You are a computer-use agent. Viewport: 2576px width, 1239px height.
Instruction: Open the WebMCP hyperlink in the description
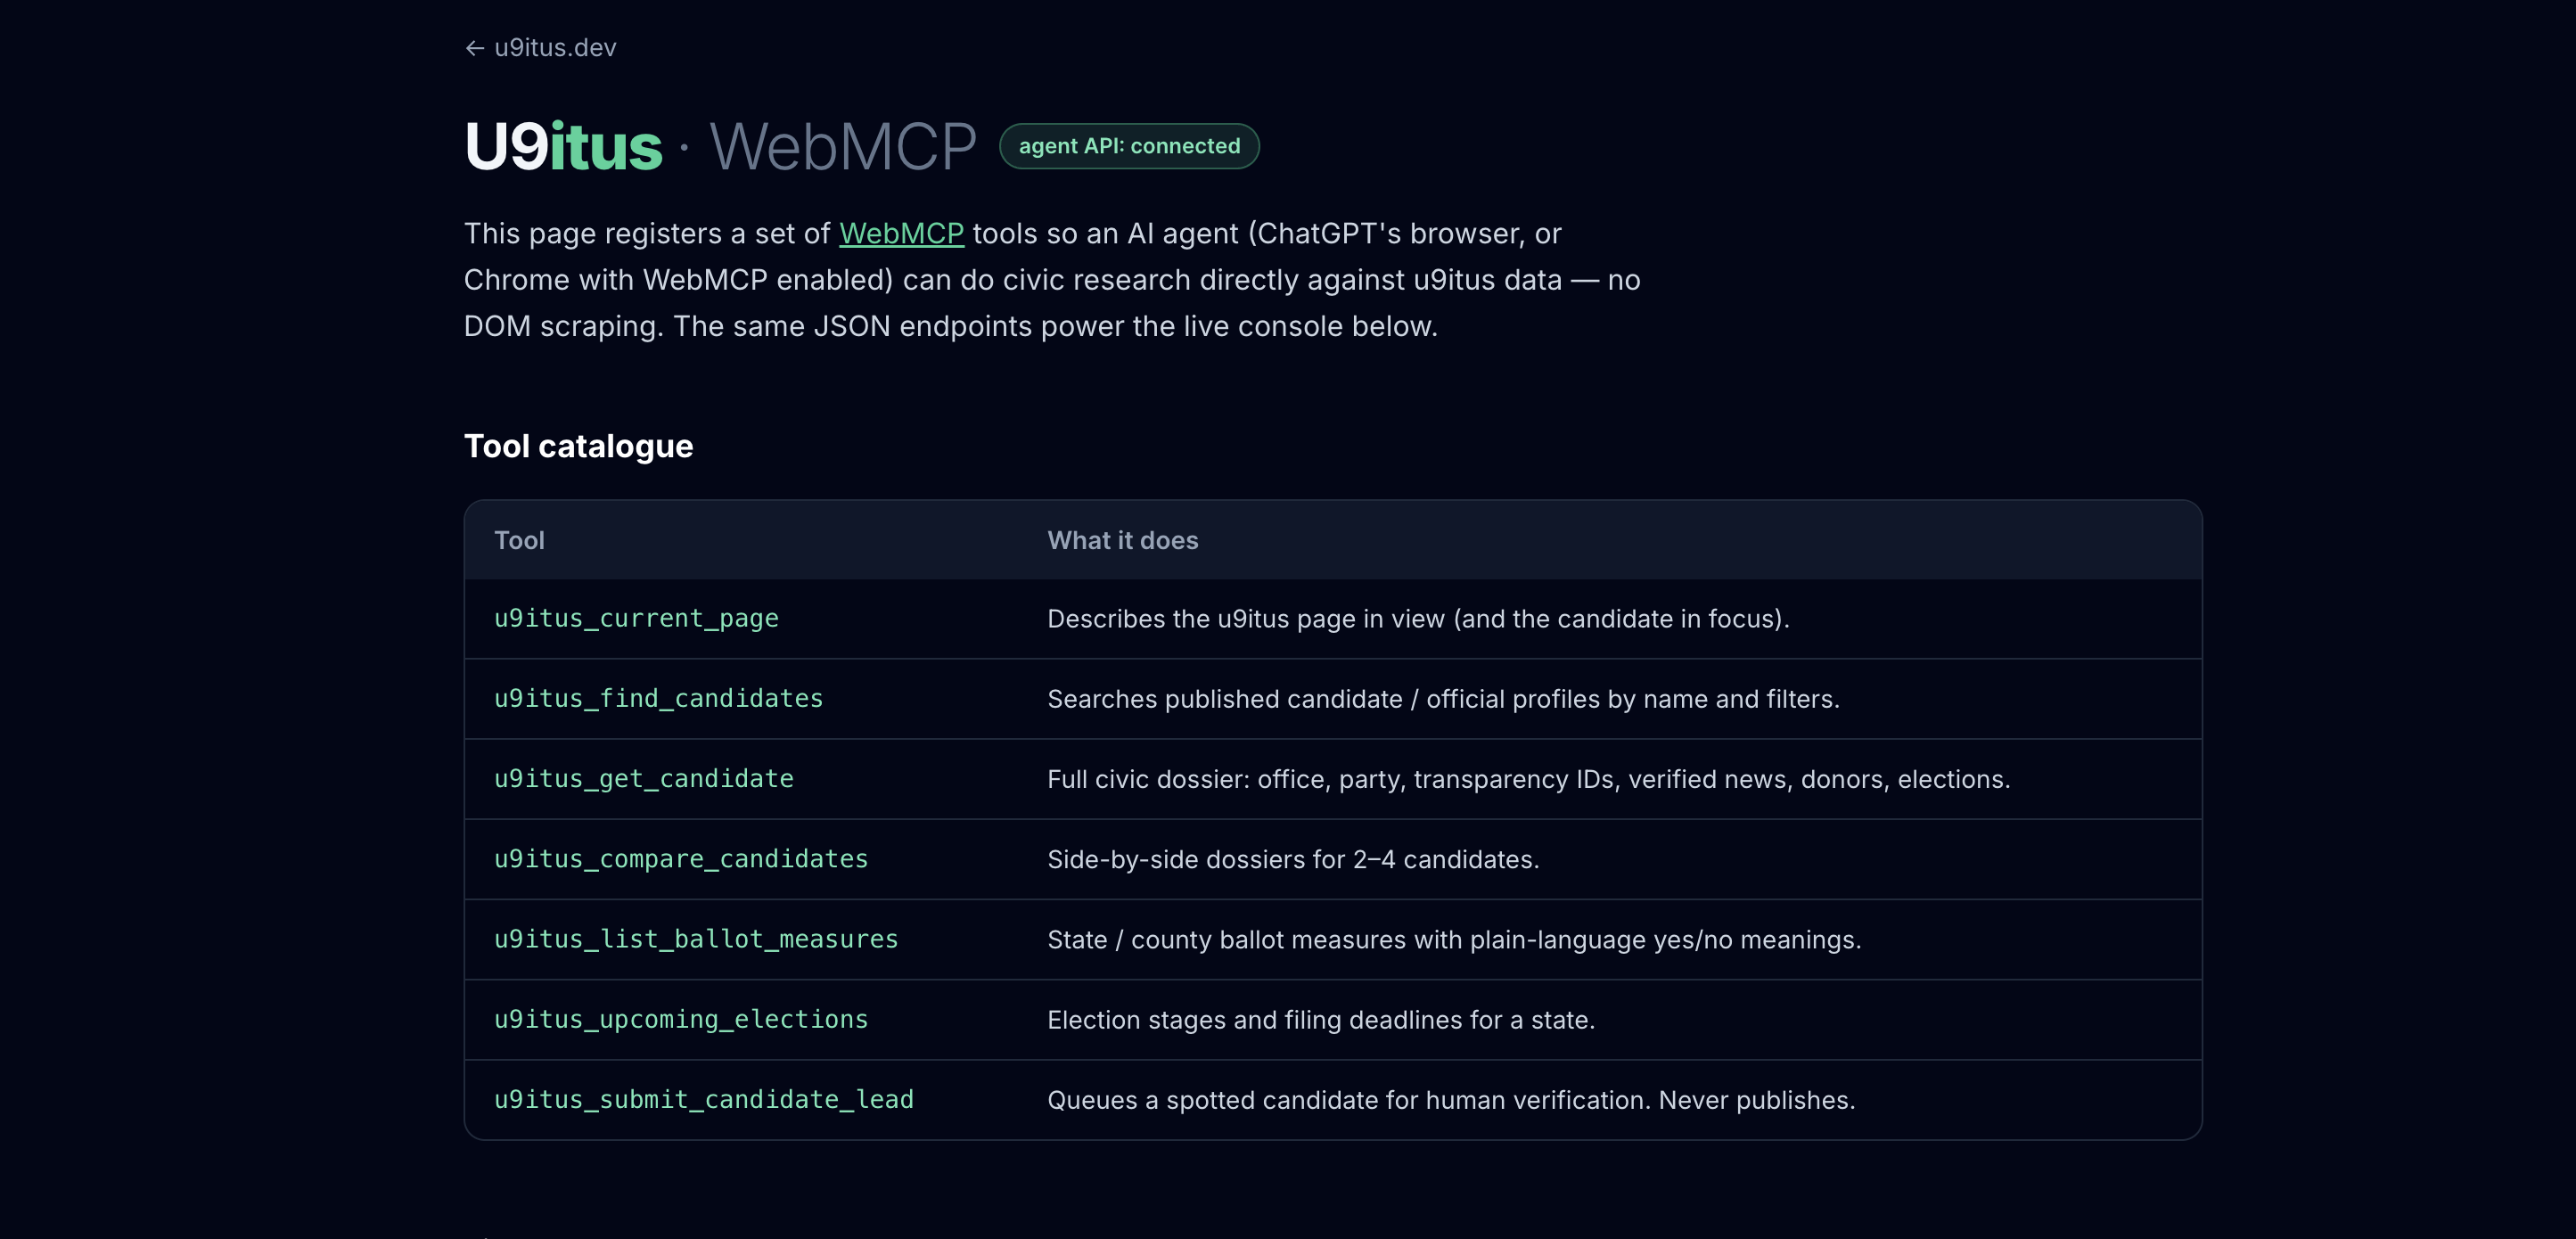[901, 233]
